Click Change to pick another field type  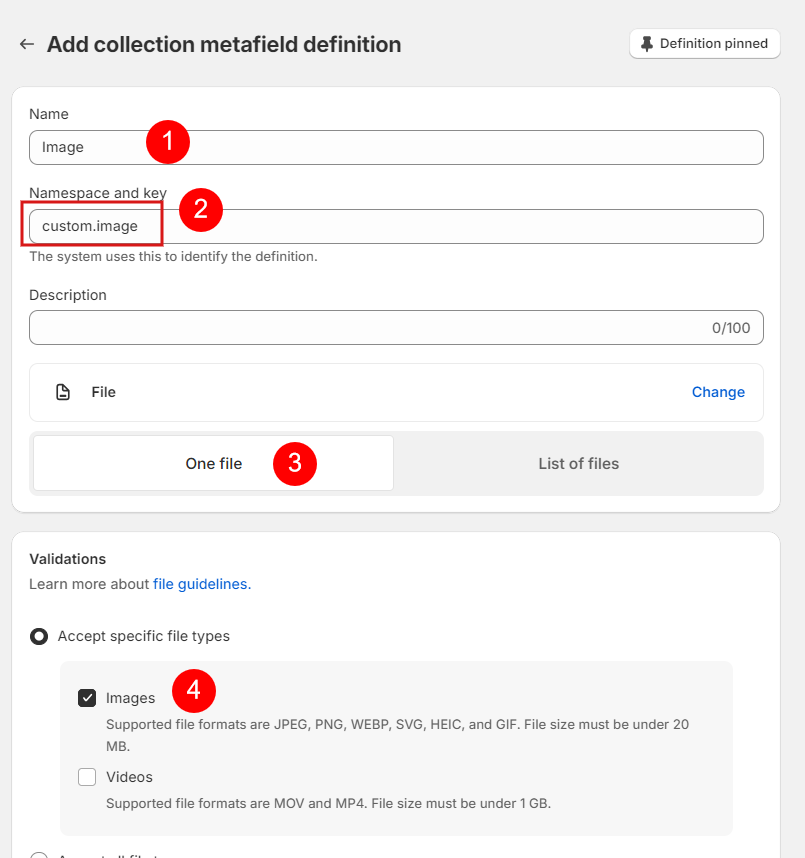click(x=718, y=392)
